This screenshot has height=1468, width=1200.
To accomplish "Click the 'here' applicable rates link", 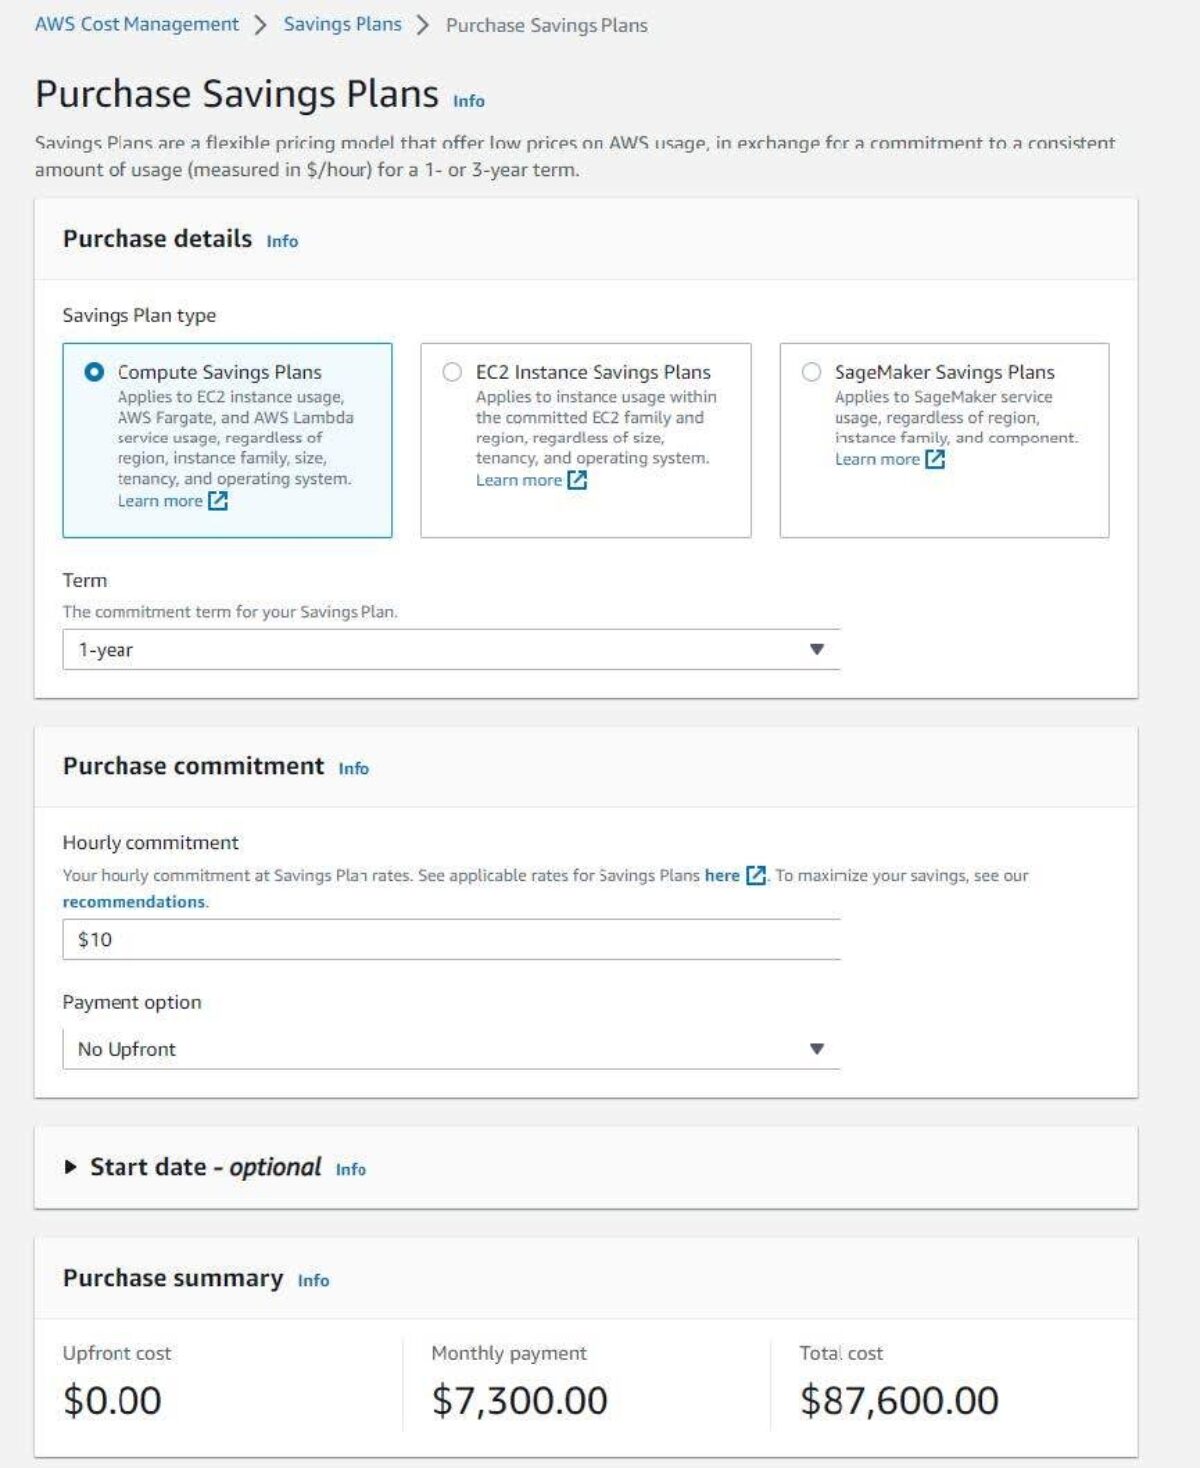I will point(722,876).
